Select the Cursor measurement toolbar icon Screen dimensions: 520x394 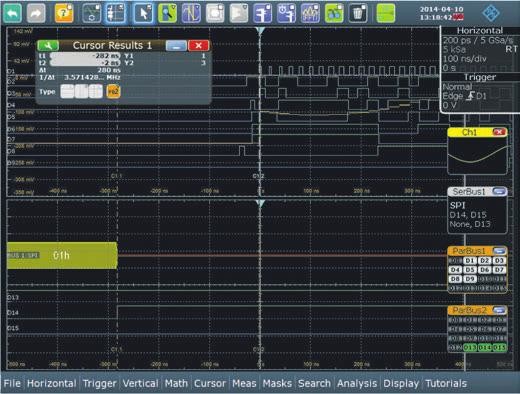coord(191,13)
